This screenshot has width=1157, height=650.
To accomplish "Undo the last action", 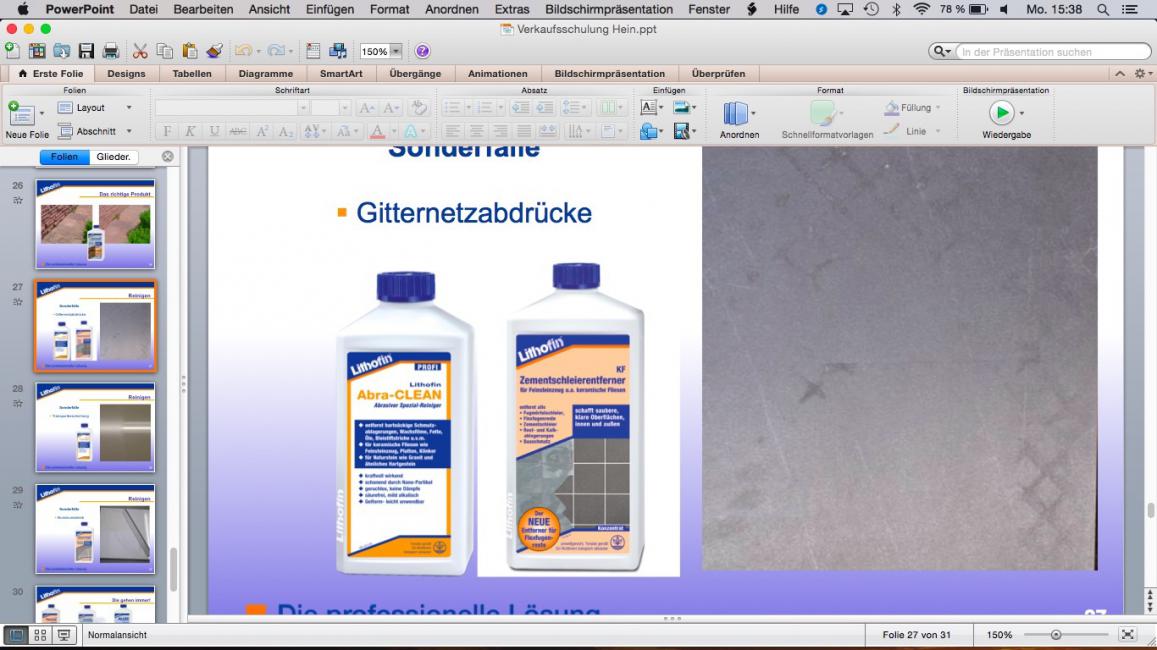I will click(243, 51).
